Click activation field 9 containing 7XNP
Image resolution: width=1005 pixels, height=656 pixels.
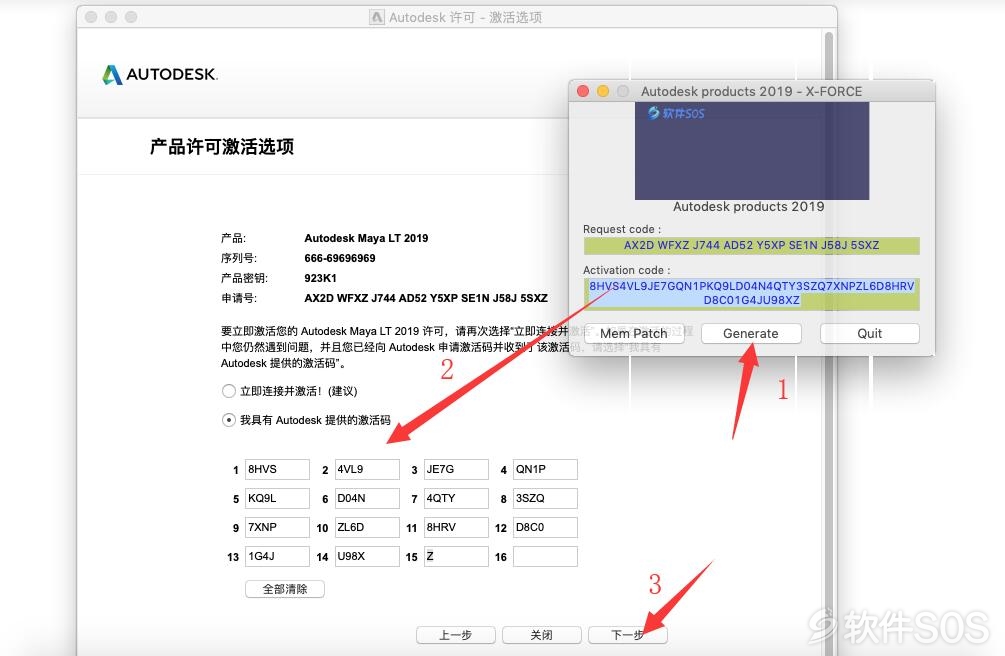[277, 527]
